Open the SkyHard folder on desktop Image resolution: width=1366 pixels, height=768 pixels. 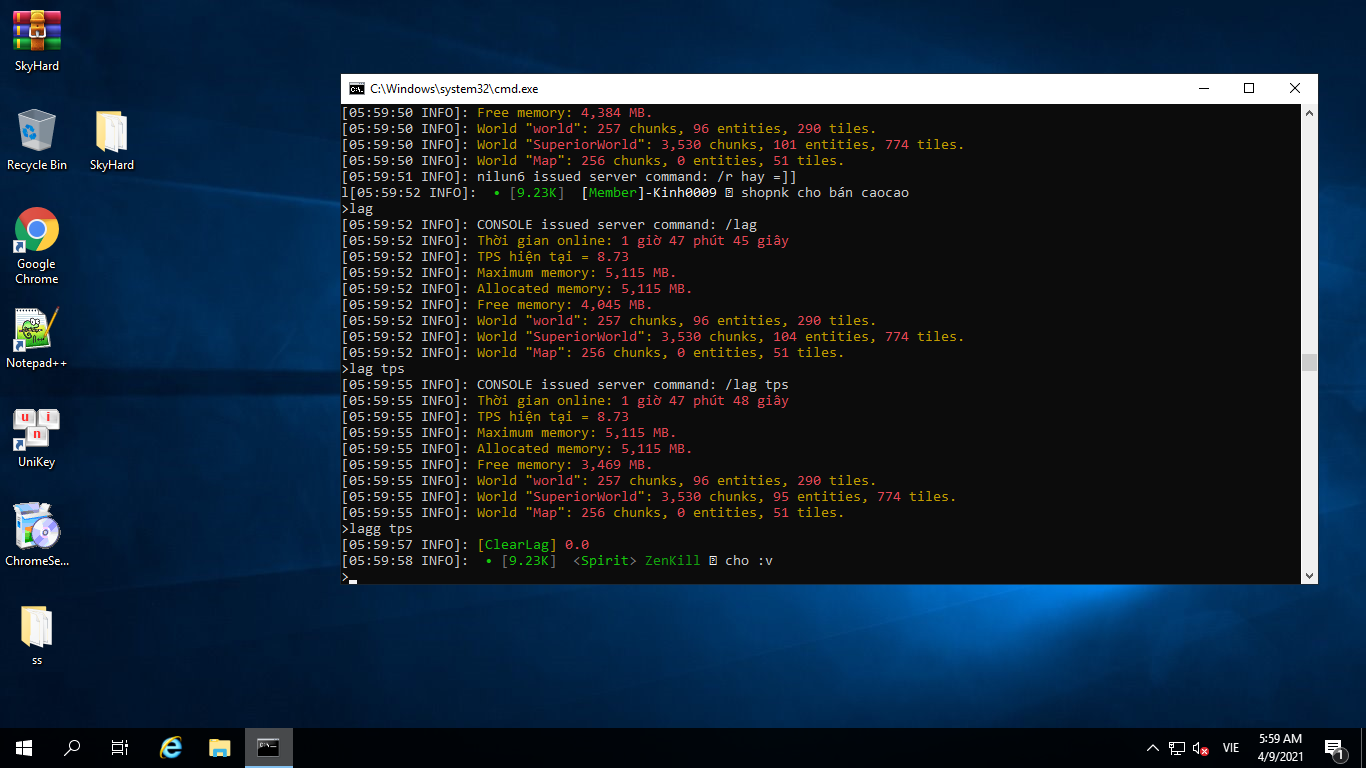112,132
